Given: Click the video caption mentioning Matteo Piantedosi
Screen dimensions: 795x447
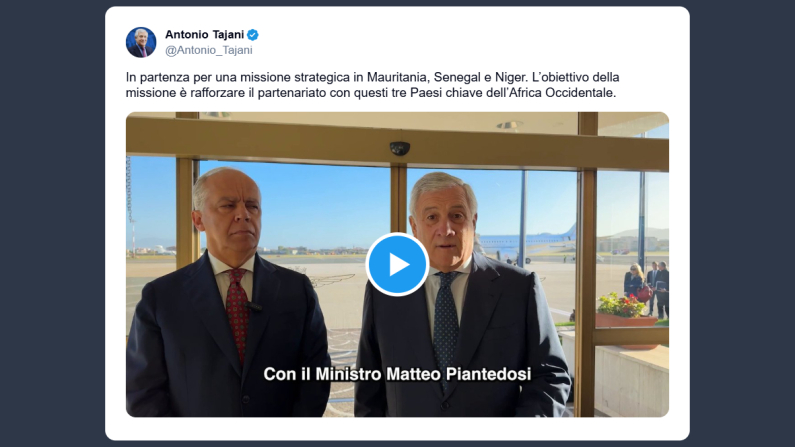Looking at the screenshot, I should pyautogui.click(x=397, y=374).
